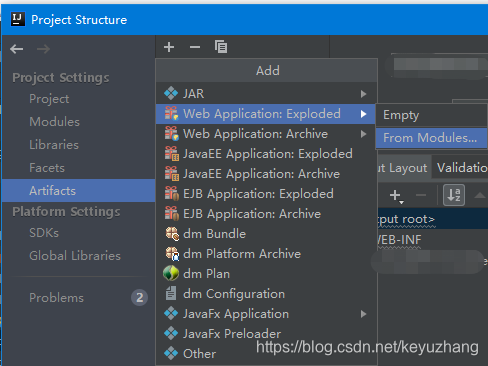The height and width of the screenshot is (366, 488).
Task: Open Project in Project Settings
Action: [49, 99]
